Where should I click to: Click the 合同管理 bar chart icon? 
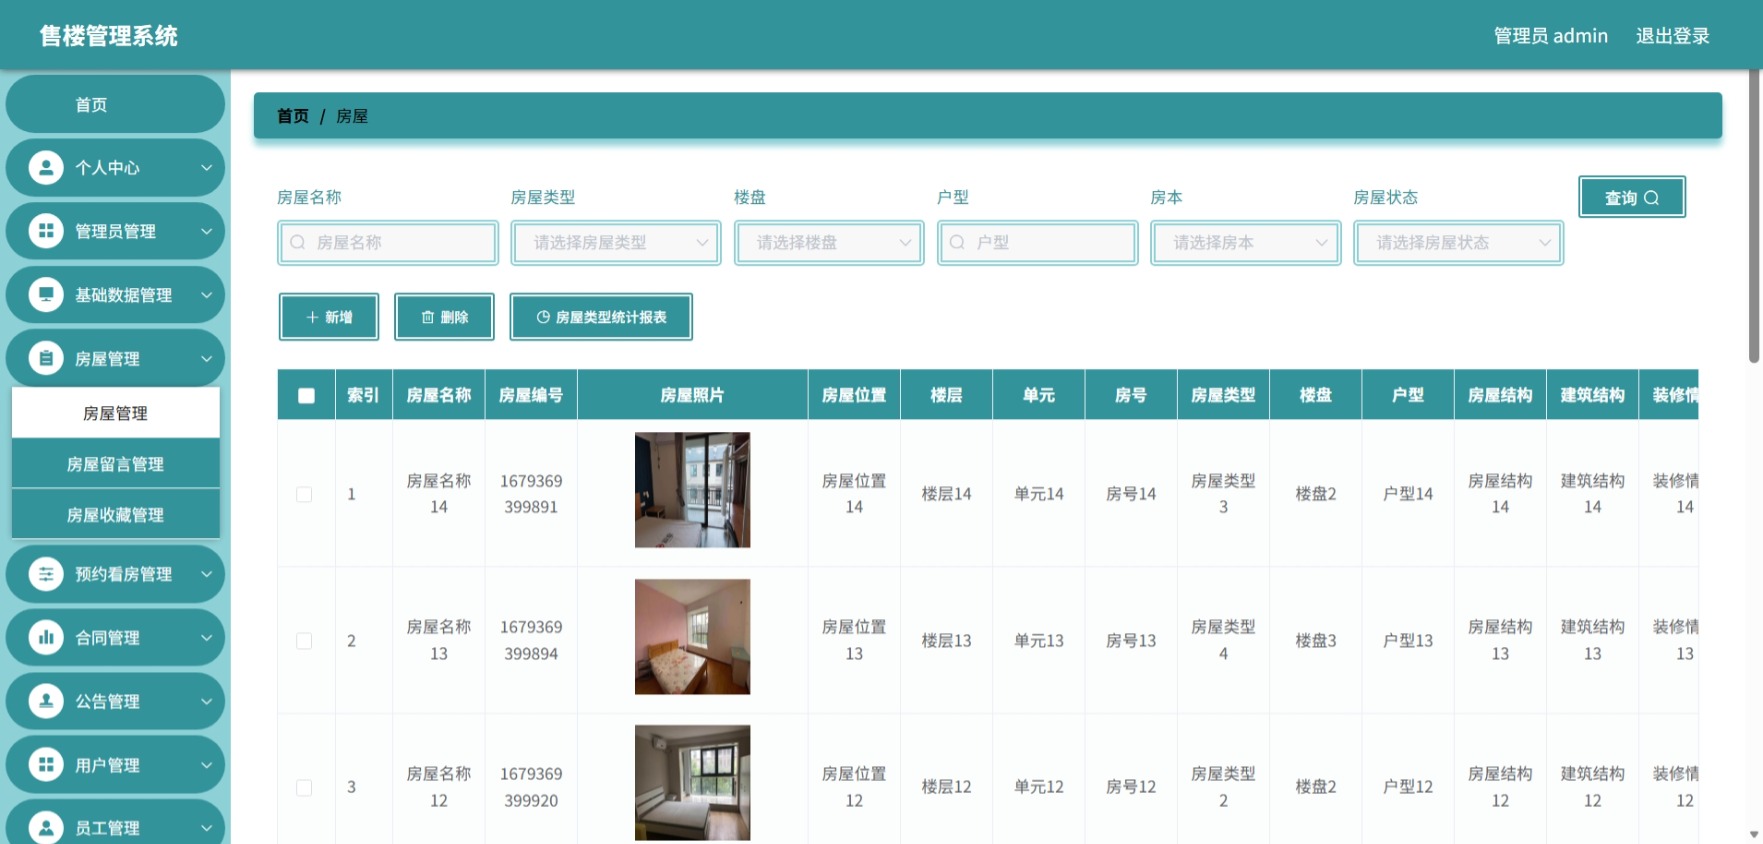coord(46,637)
